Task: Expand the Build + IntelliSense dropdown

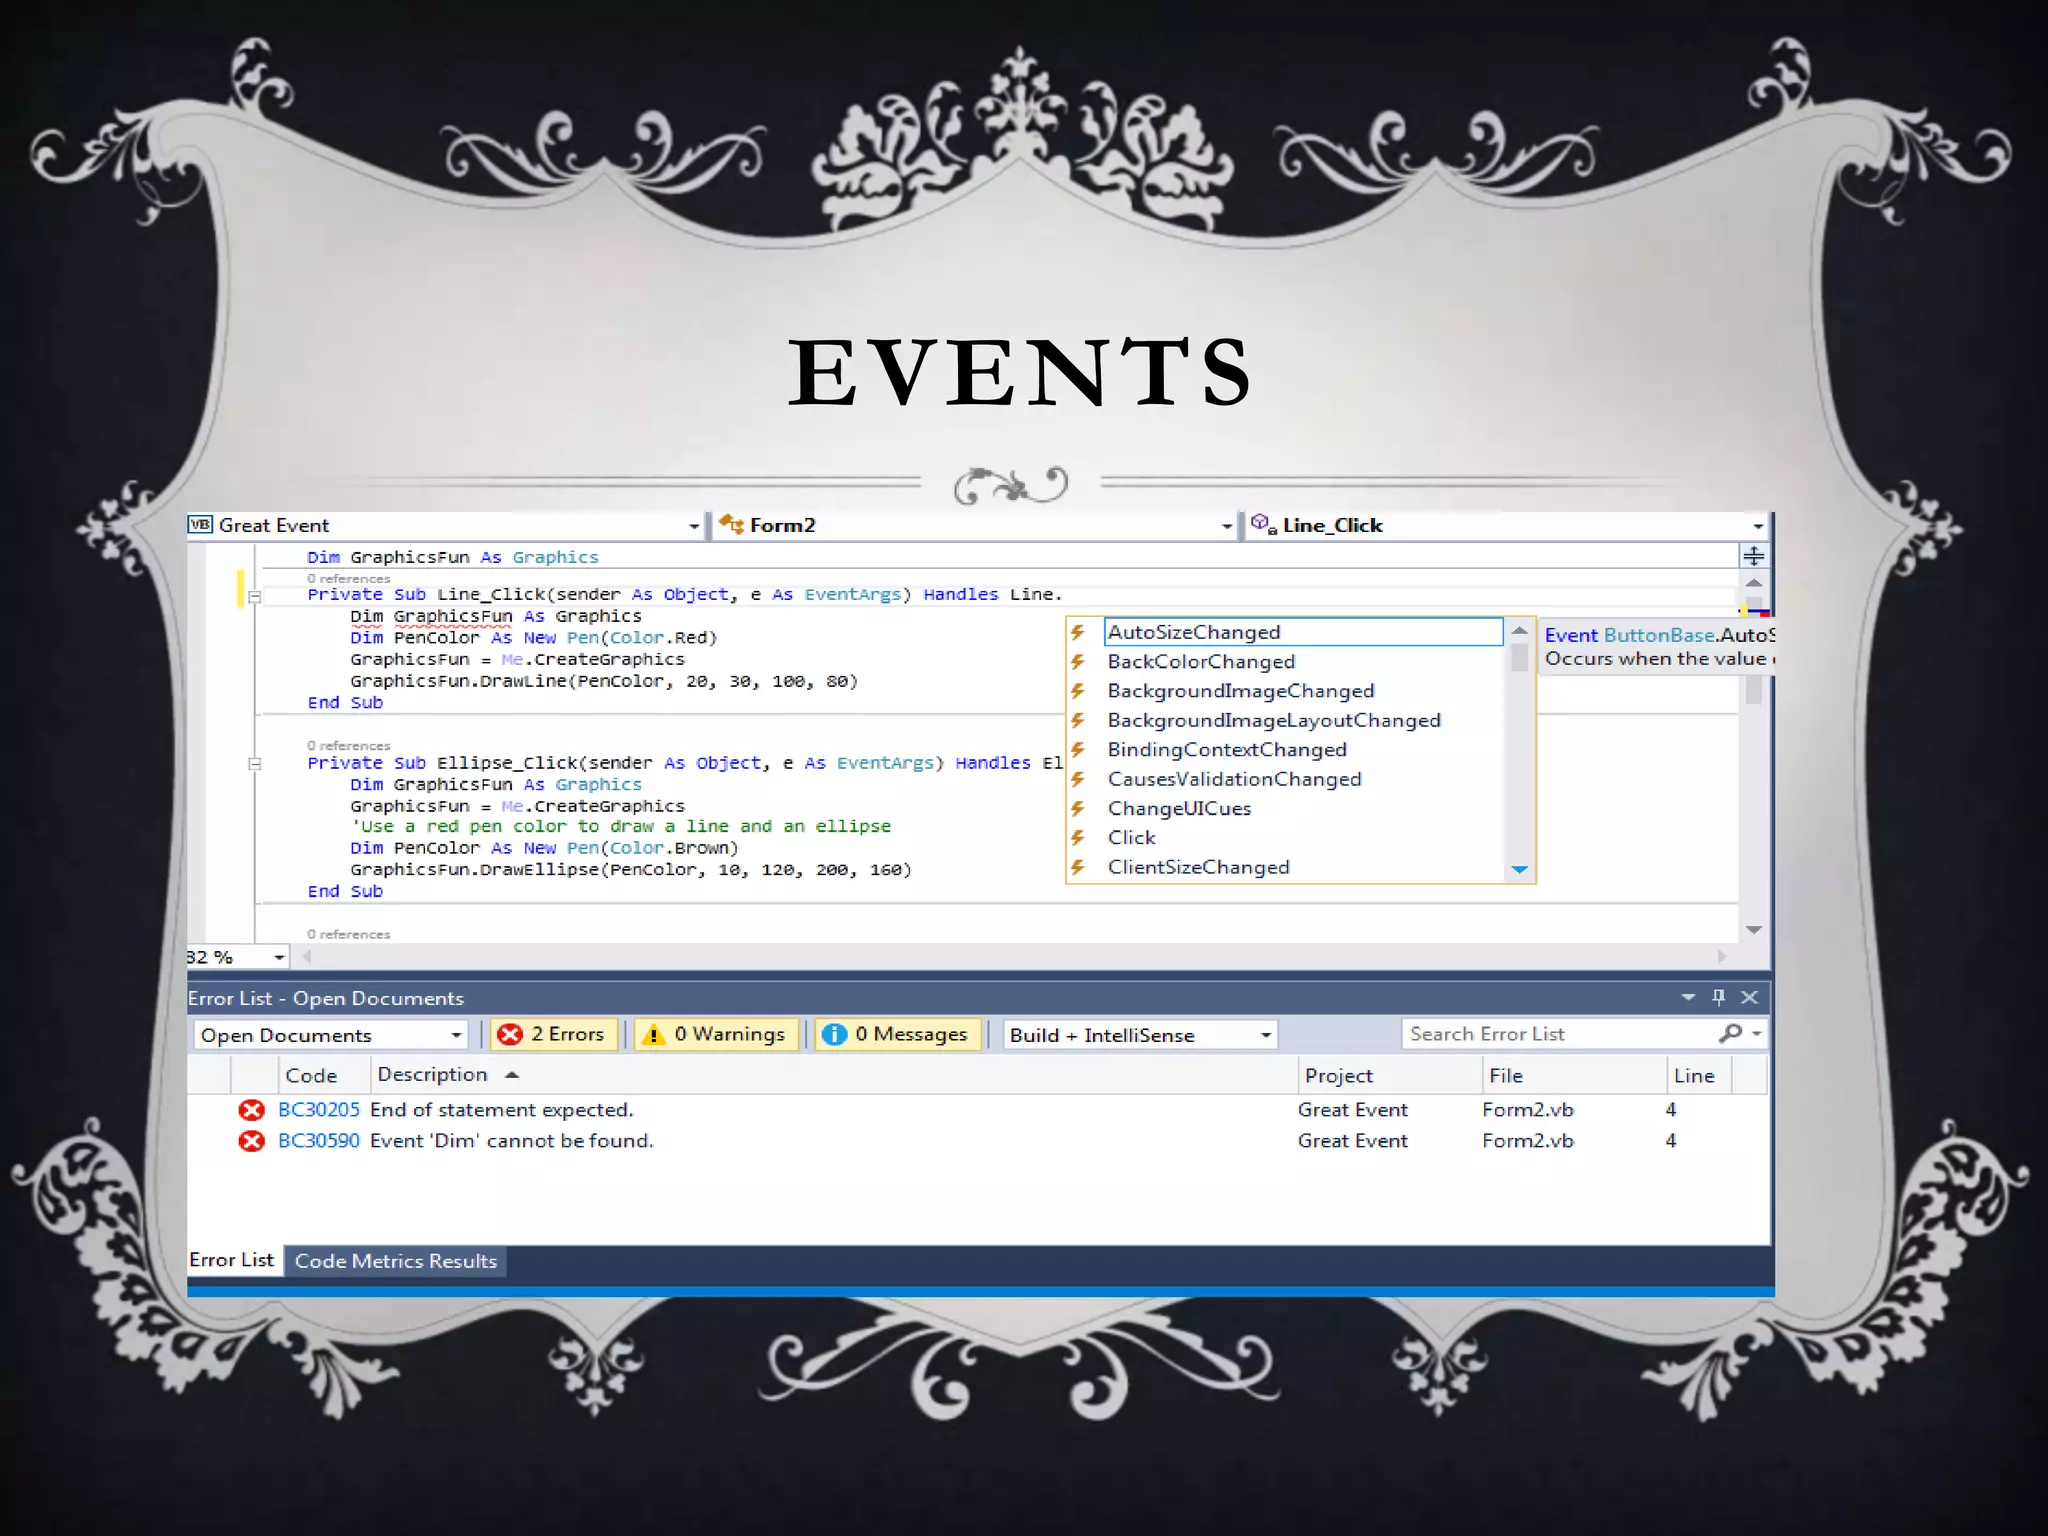Action: click(x=1265, y=1035)
